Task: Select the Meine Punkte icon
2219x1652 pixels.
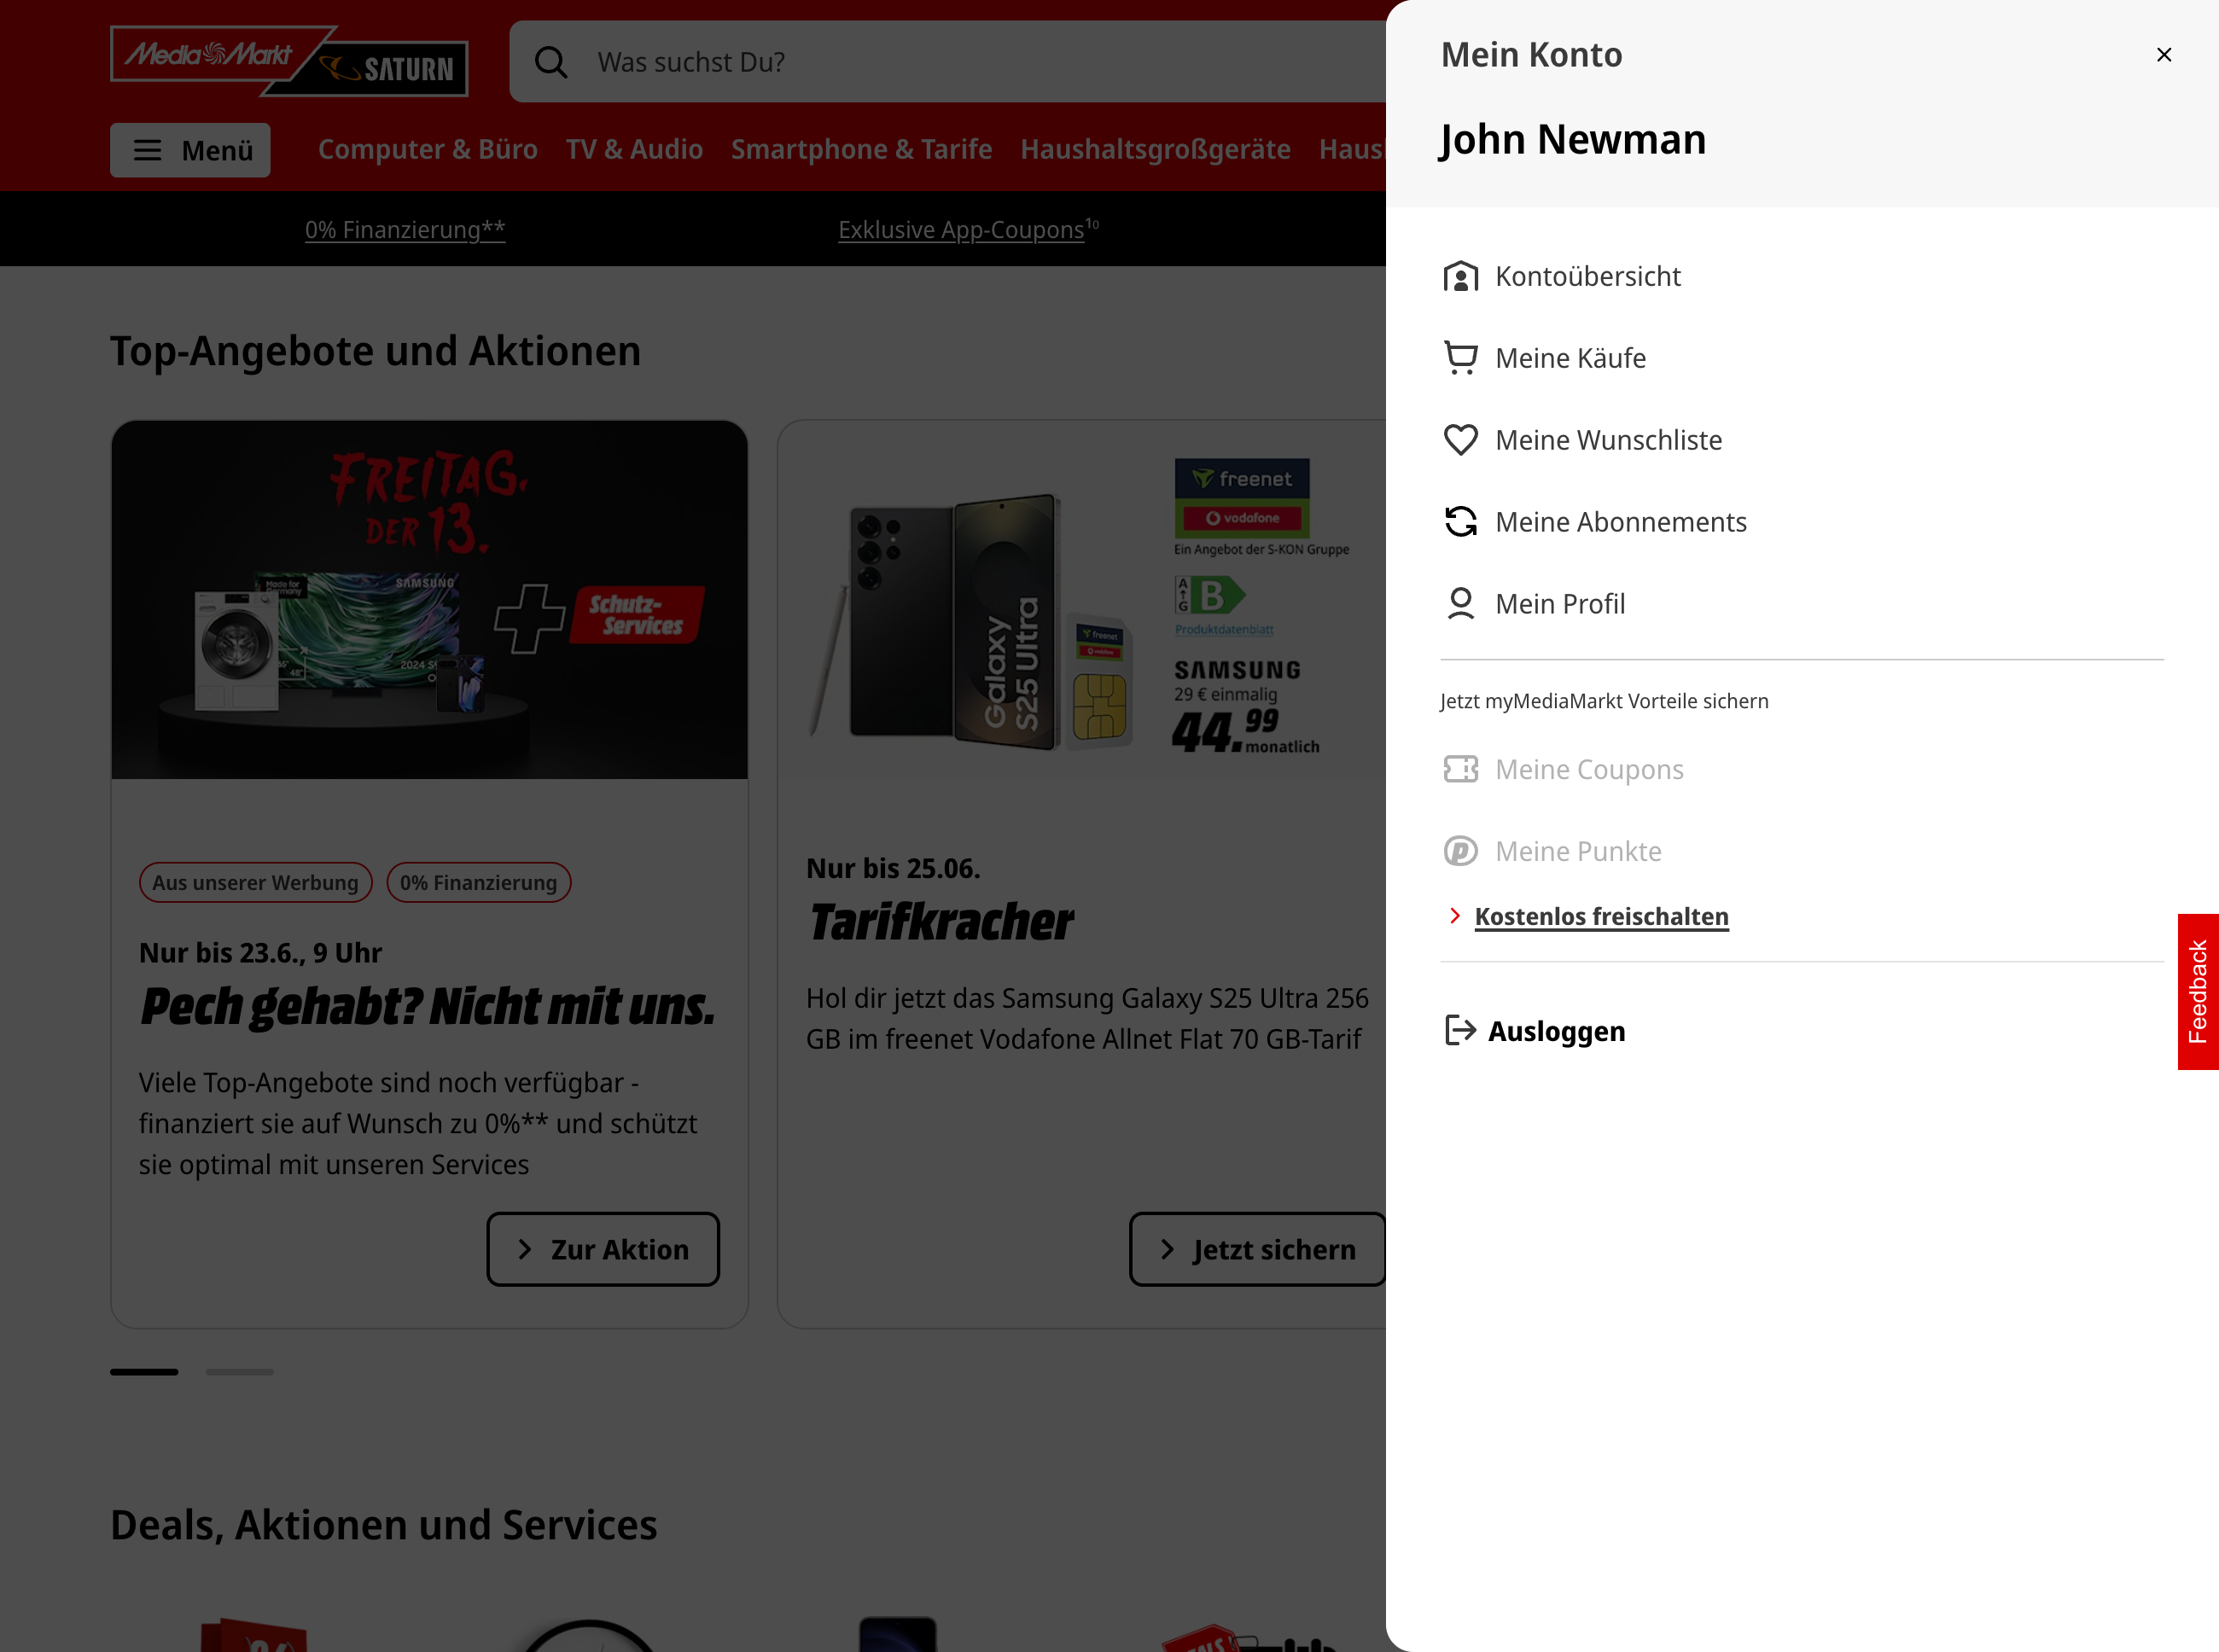Action: click(x=1460, y=851)
